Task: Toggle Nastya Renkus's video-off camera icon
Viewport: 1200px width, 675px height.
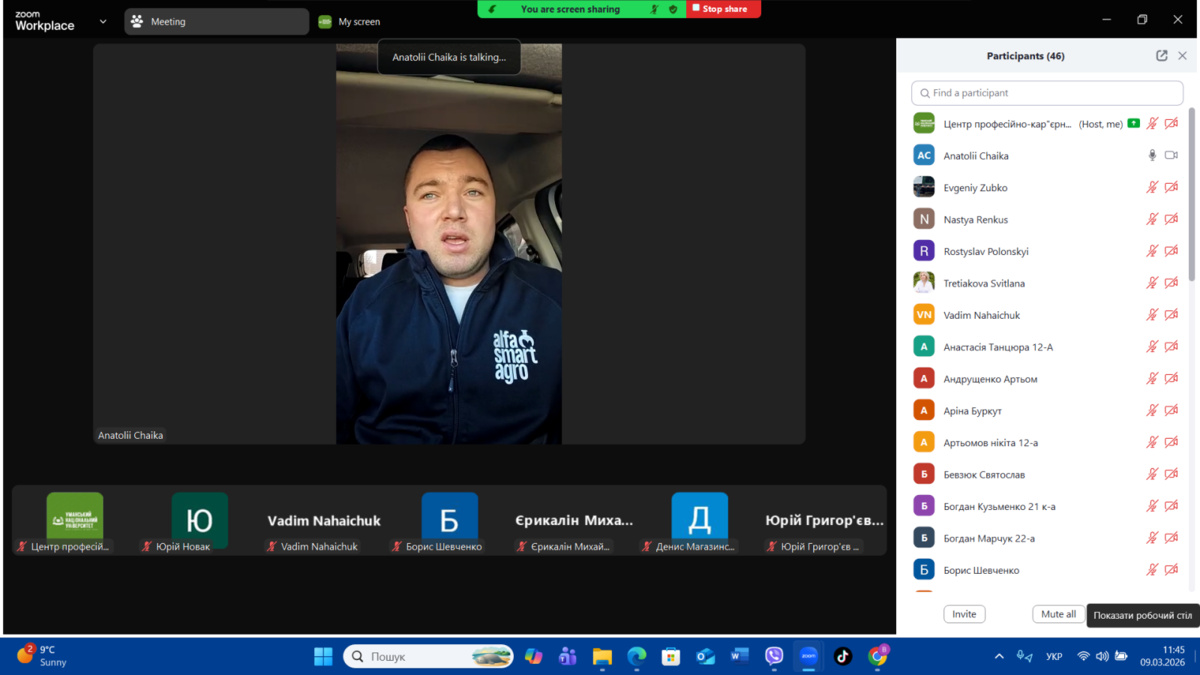Action: coord(1171,219)
